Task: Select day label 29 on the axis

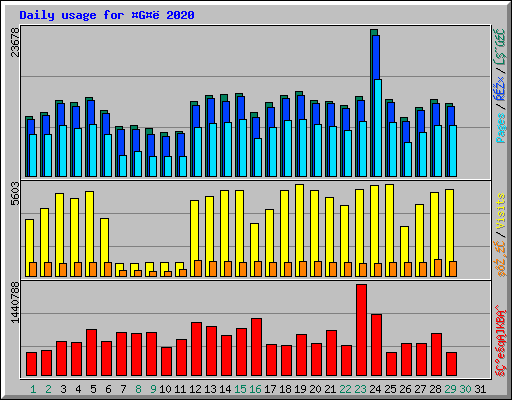Action: (450, 389)
